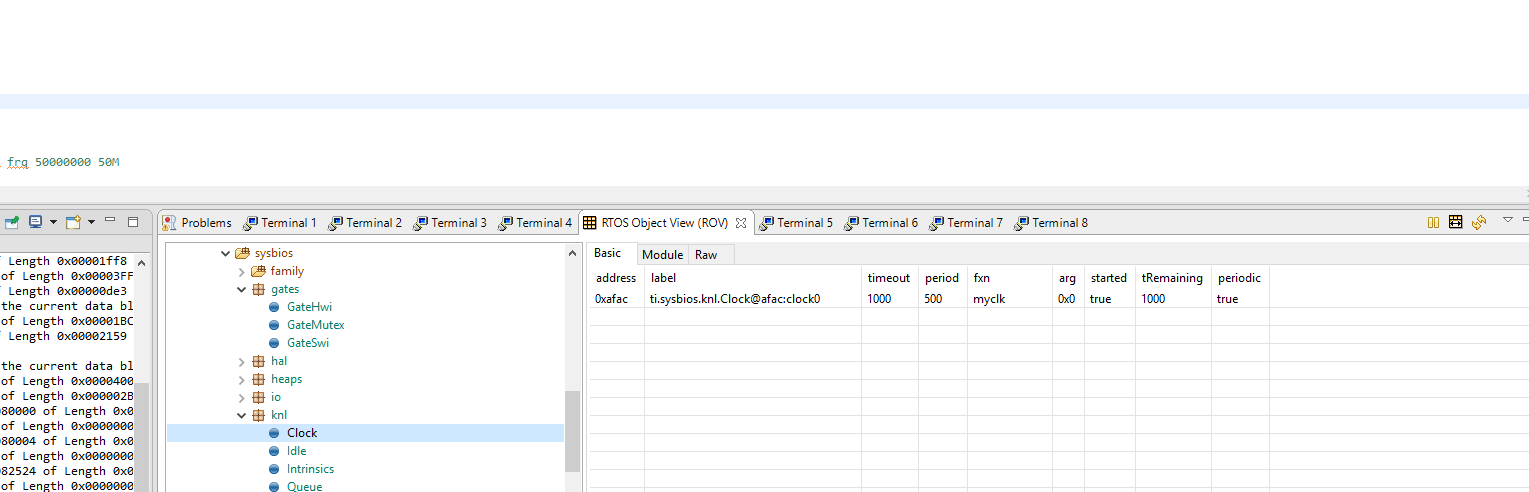Click the module tree vertical scrollbar thumb

(x=573, y=431)
